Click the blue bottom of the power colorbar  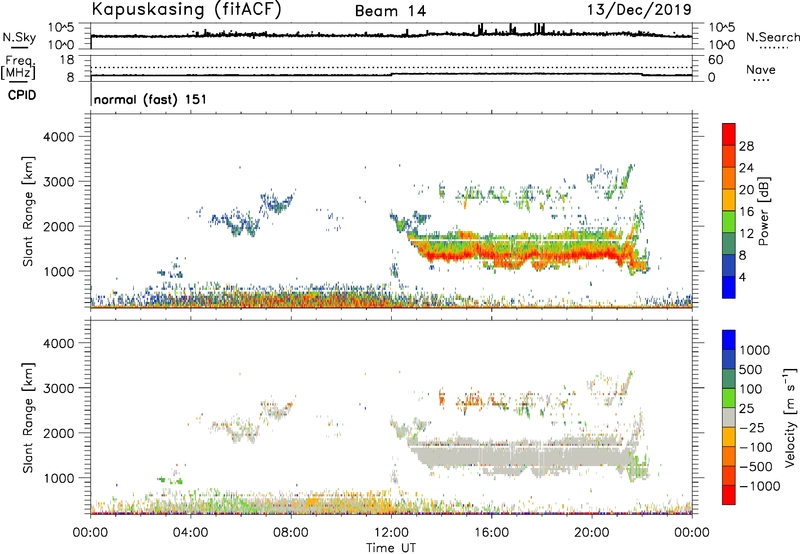coord(729,287)
